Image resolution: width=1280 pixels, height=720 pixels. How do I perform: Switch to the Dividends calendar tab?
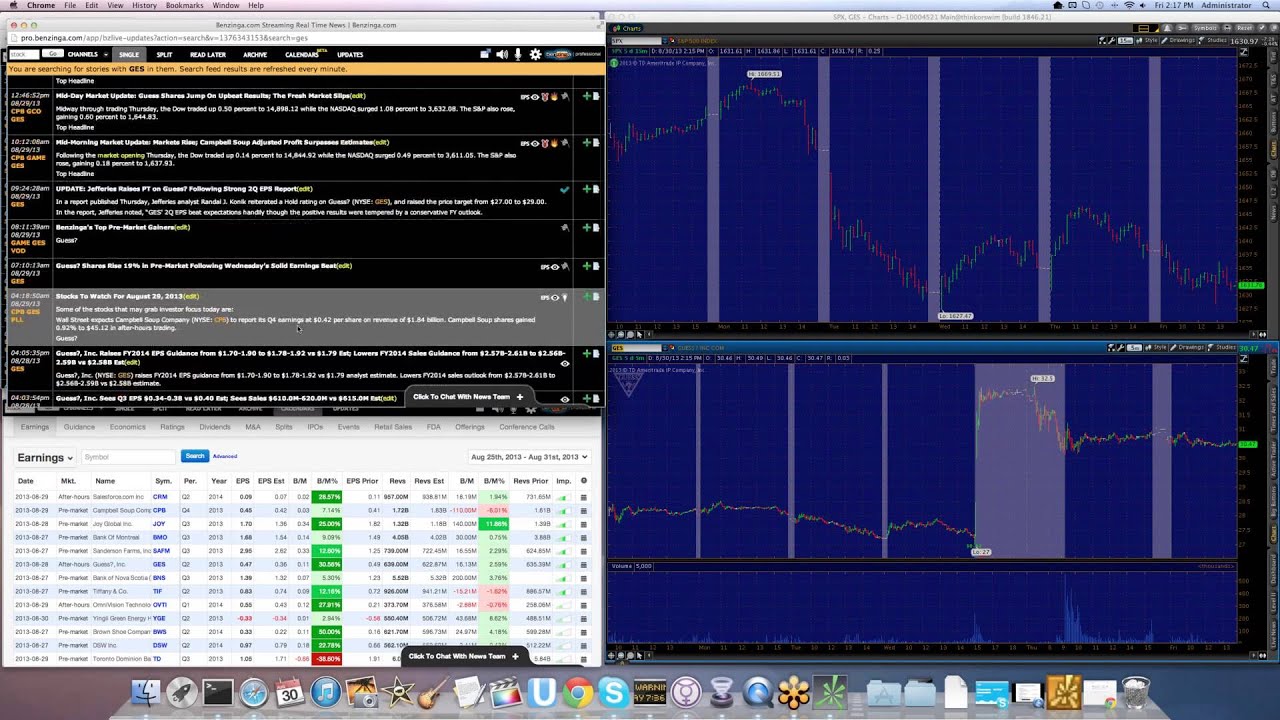(x=215, y=427)
